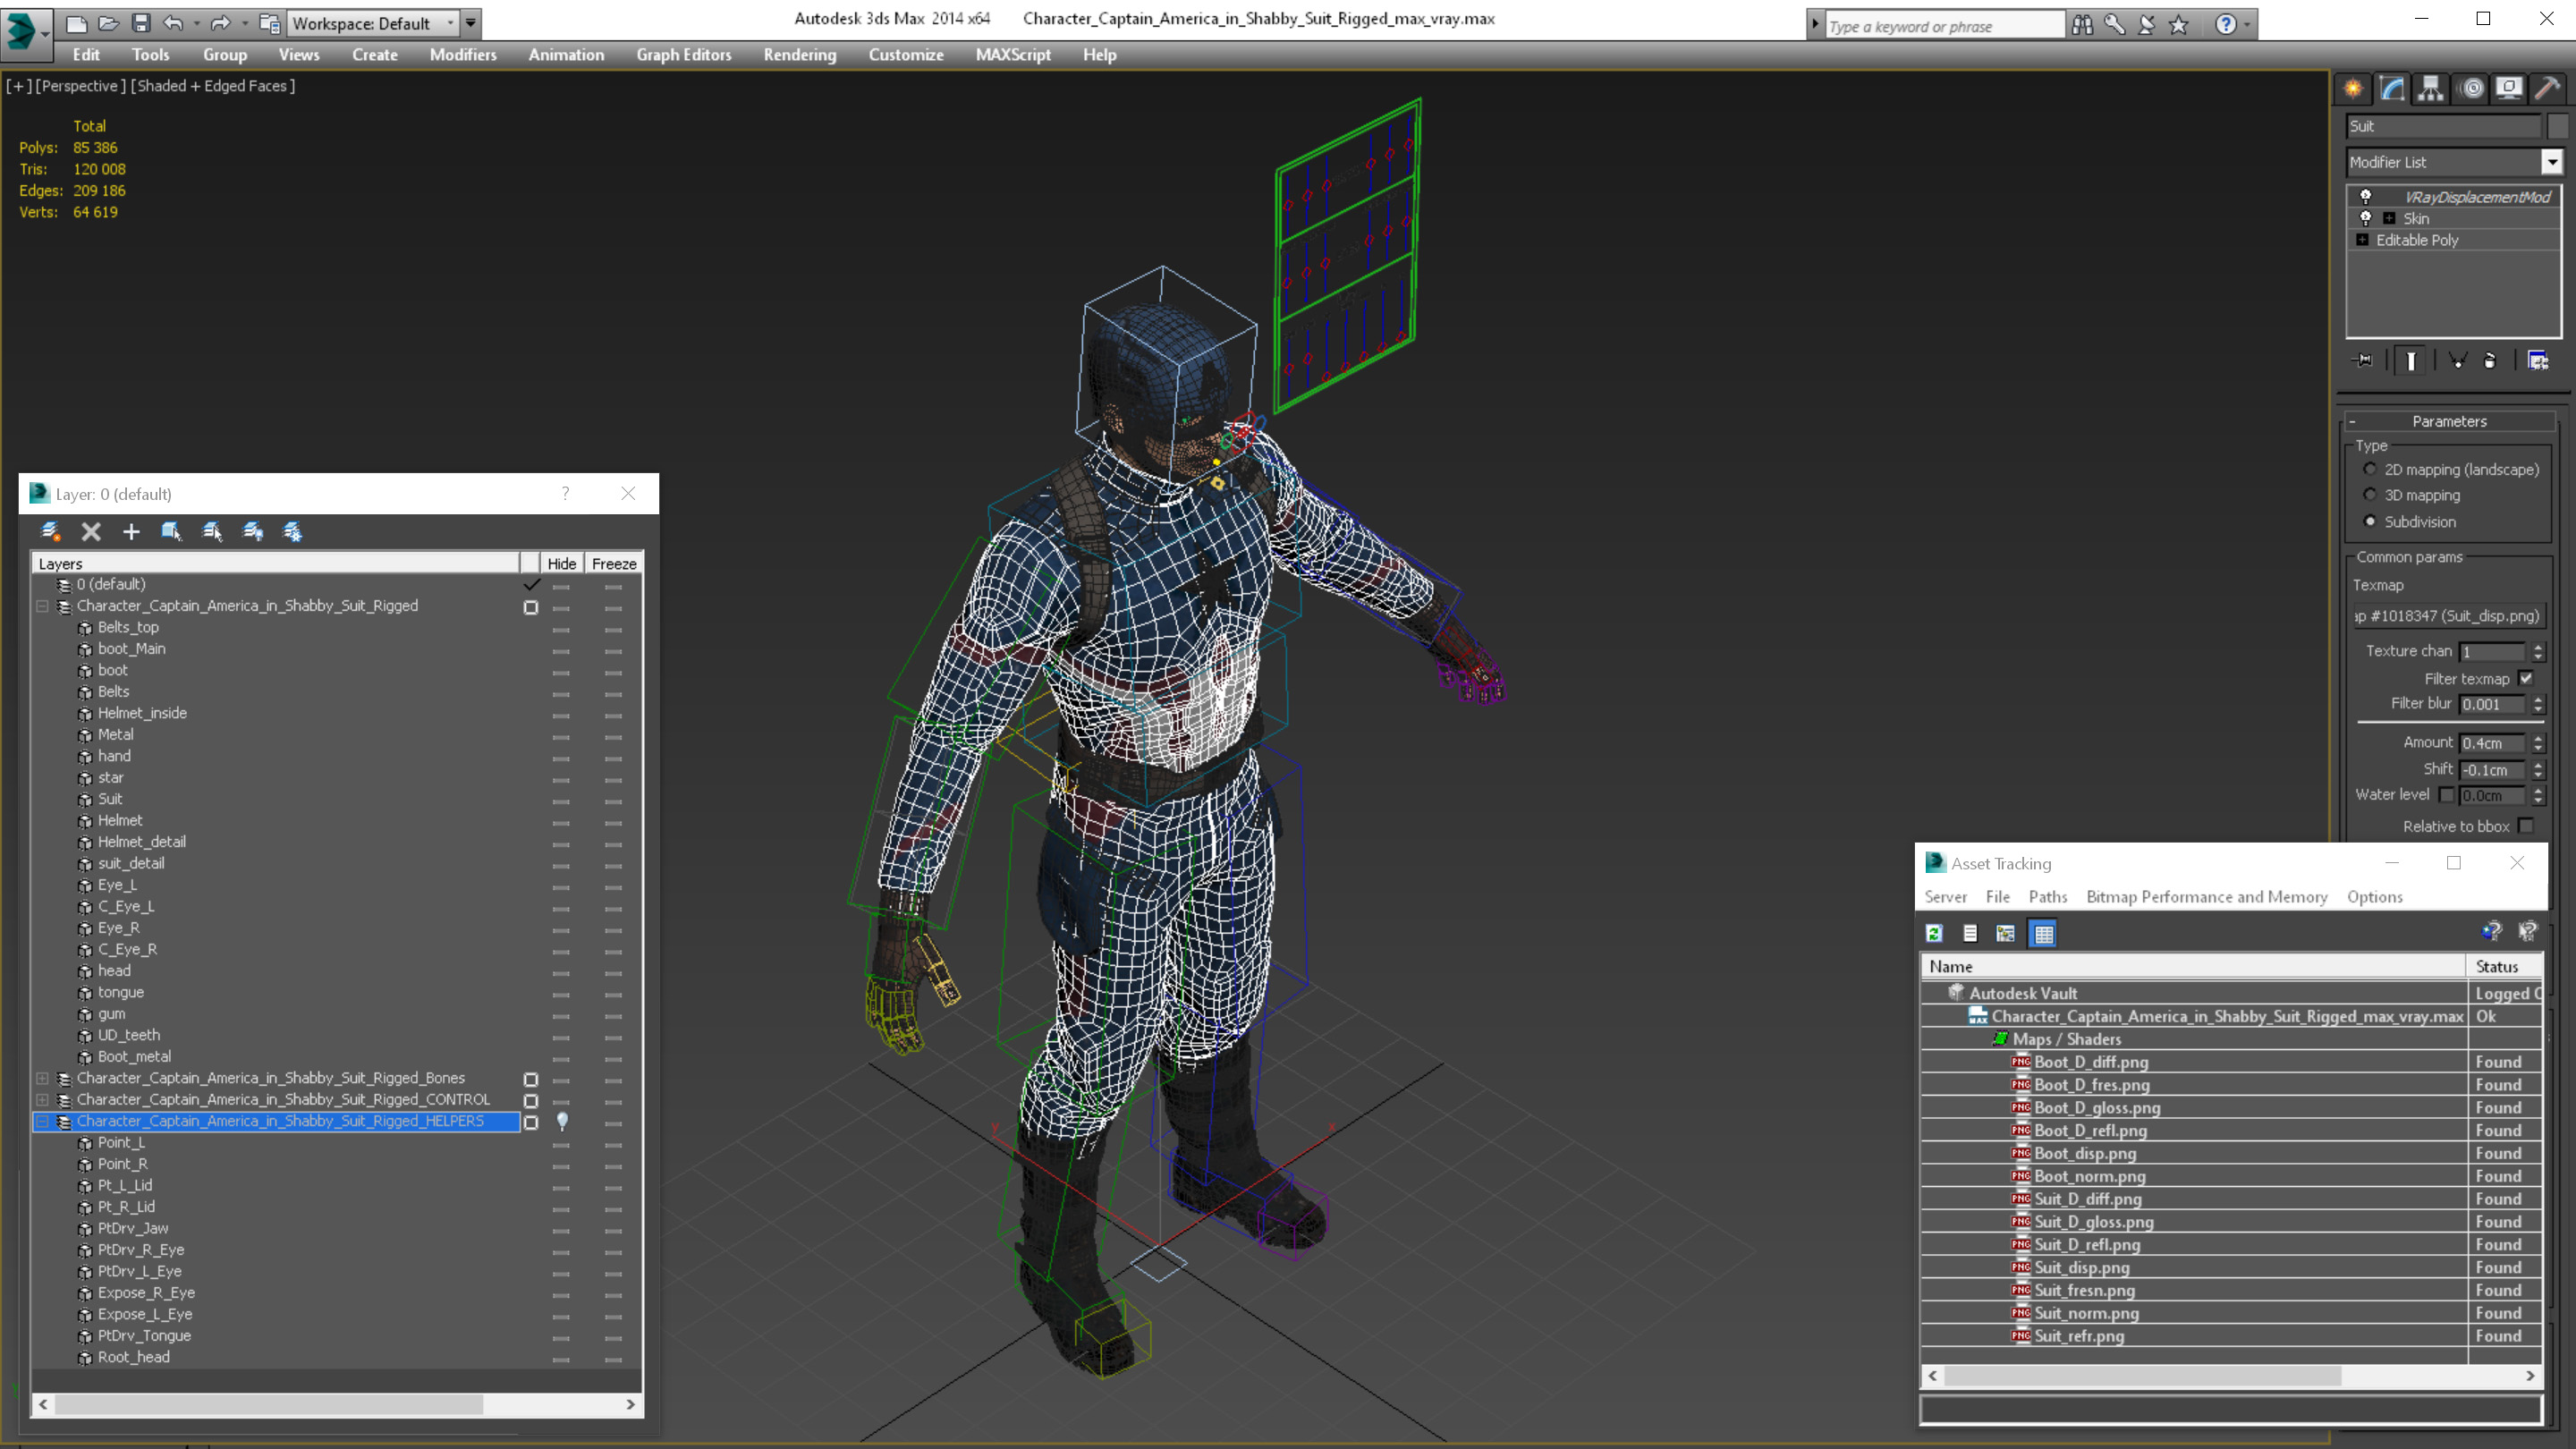Click Configure Modifier Sets icon
The width and height of the screenshot is (2576, 1449).
[x=2538, y=361]
